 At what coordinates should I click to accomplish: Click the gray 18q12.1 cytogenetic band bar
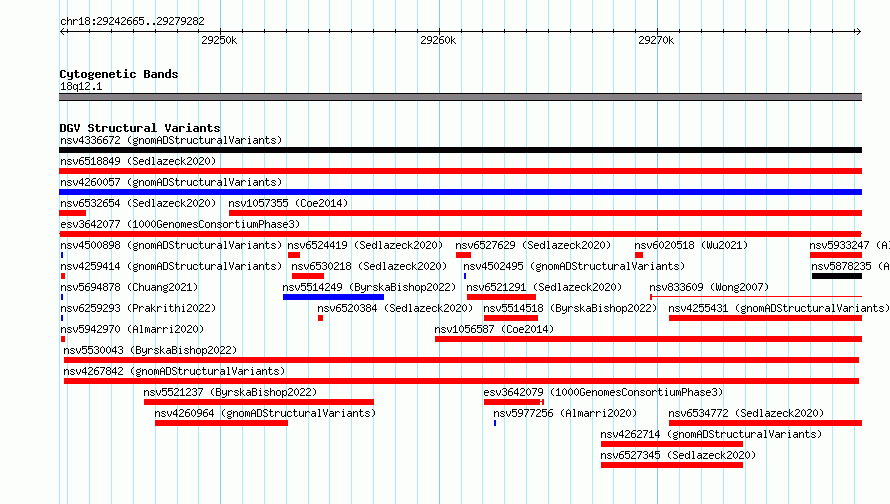tap(460, 97)
